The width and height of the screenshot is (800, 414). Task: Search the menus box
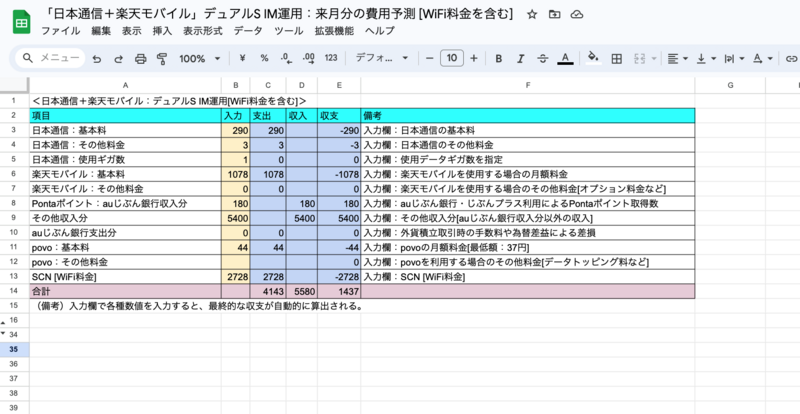[x=50, y=58]
